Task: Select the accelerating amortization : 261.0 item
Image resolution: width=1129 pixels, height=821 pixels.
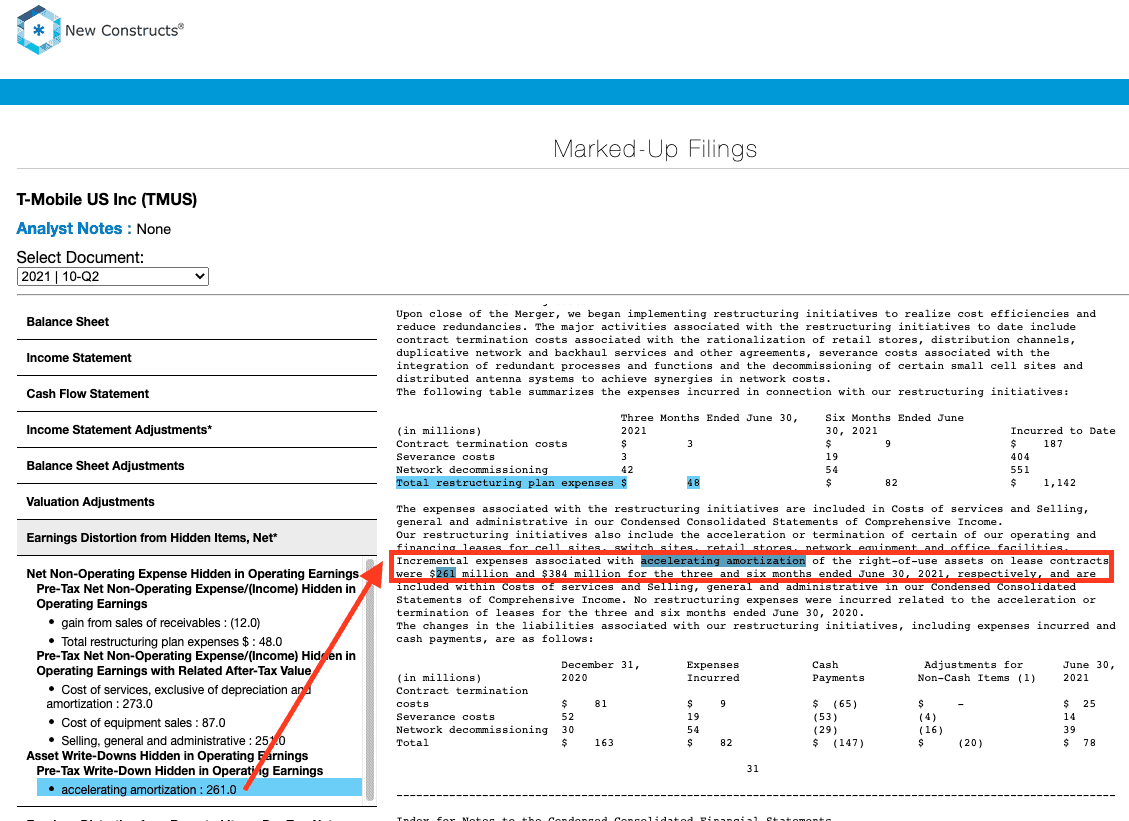Action: coord(199,789)
